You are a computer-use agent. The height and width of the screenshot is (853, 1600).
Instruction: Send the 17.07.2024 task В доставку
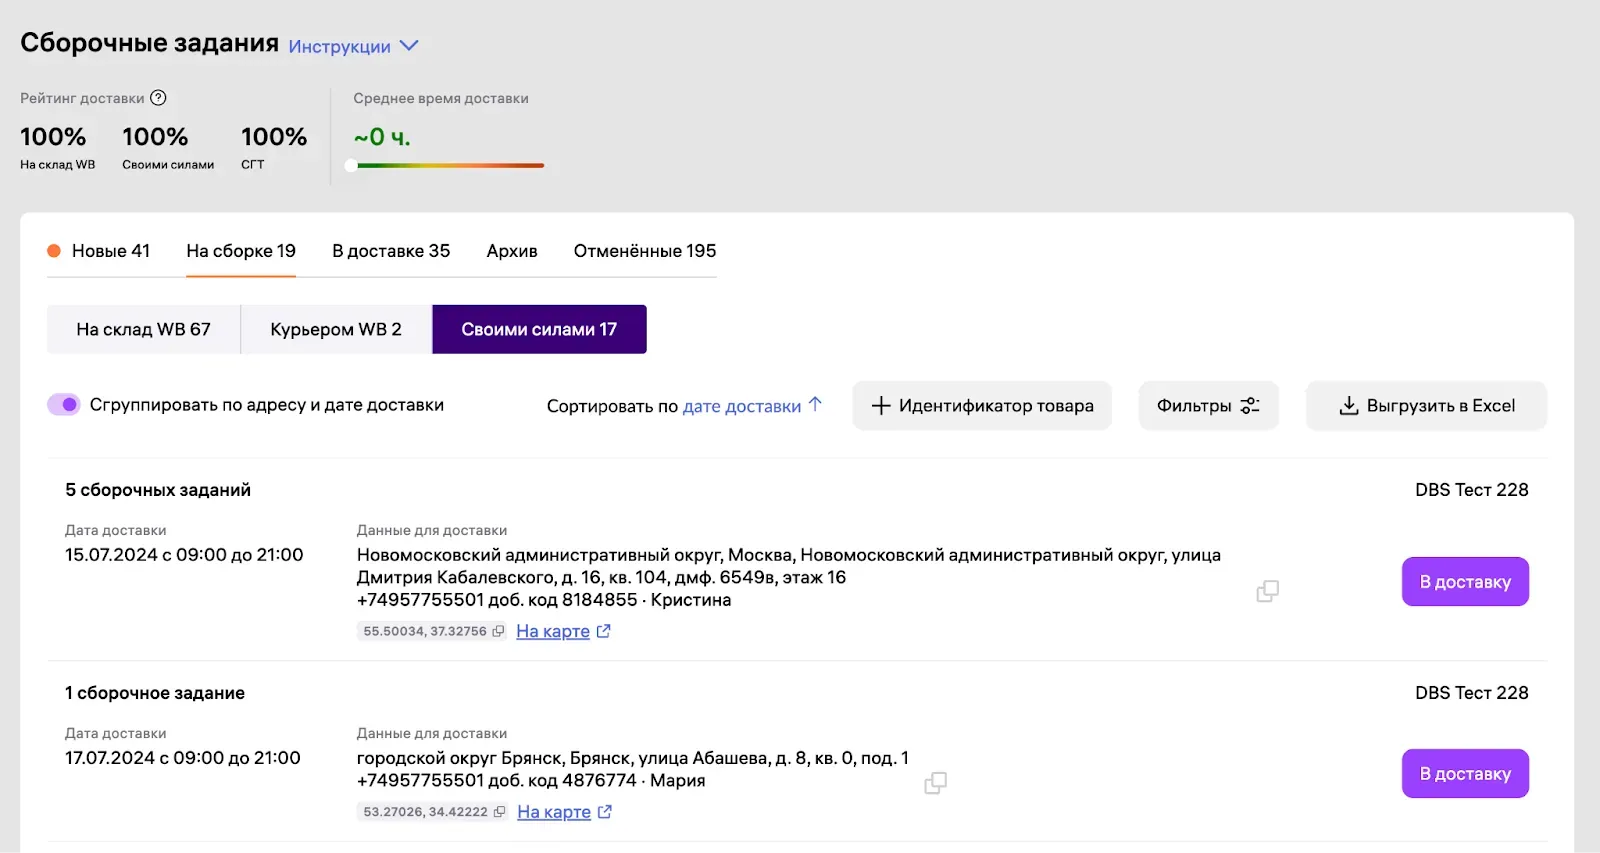pos(1465,774)
